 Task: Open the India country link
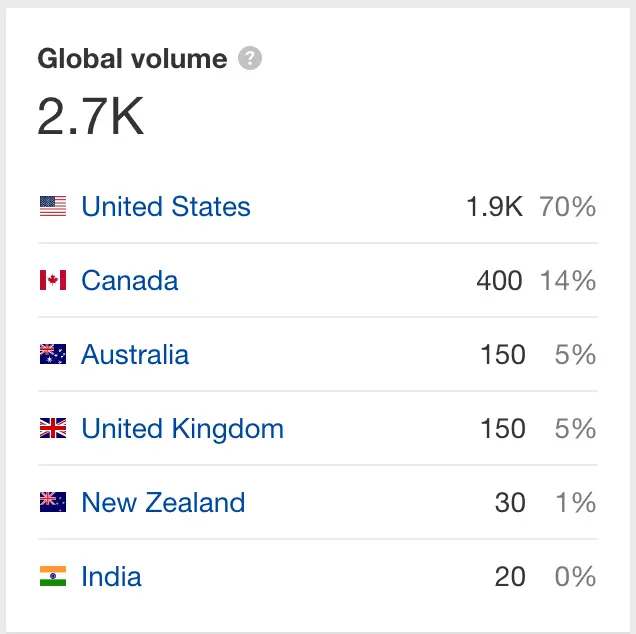click(111, 577)
